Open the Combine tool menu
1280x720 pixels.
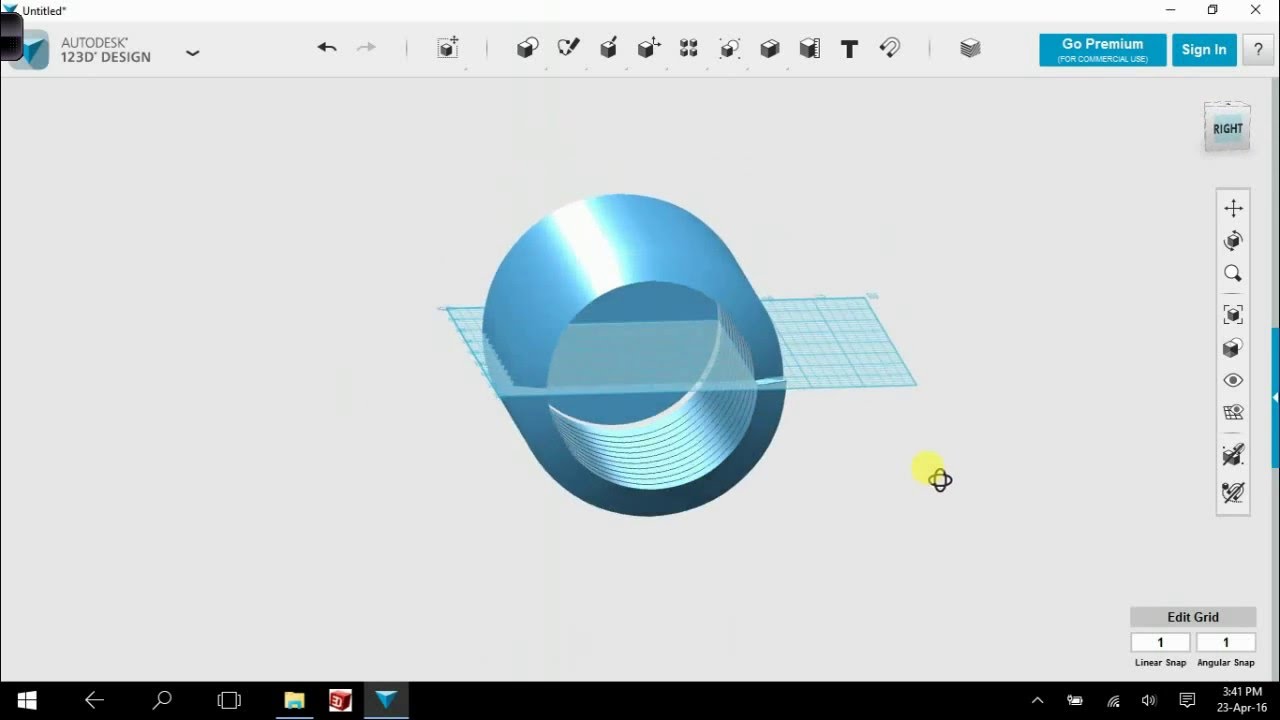[770, 48]
